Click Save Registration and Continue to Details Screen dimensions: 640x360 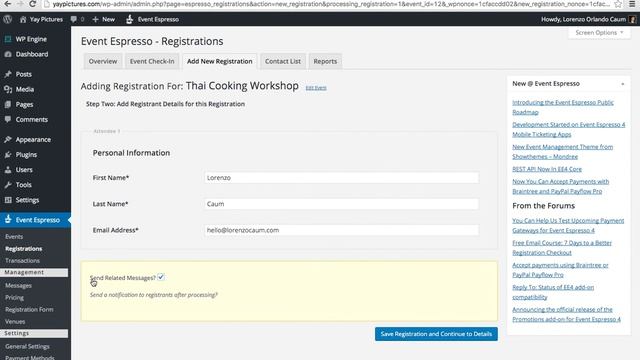[x=436, y=334]
